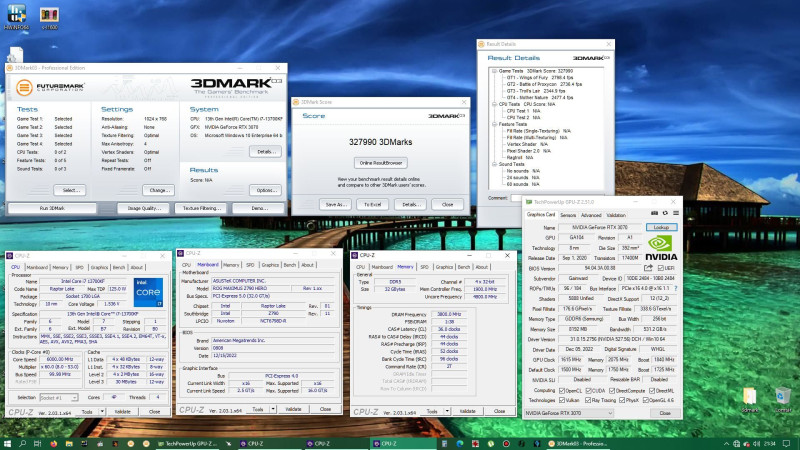The image size is (800, 450).
Task: Toggle the PhysX checkbox in GPU-Z
Action: pos(622,401)
